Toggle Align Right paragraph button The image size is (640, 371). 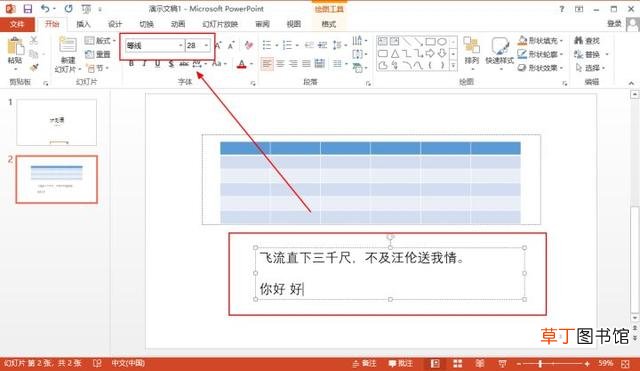point(293,64)
